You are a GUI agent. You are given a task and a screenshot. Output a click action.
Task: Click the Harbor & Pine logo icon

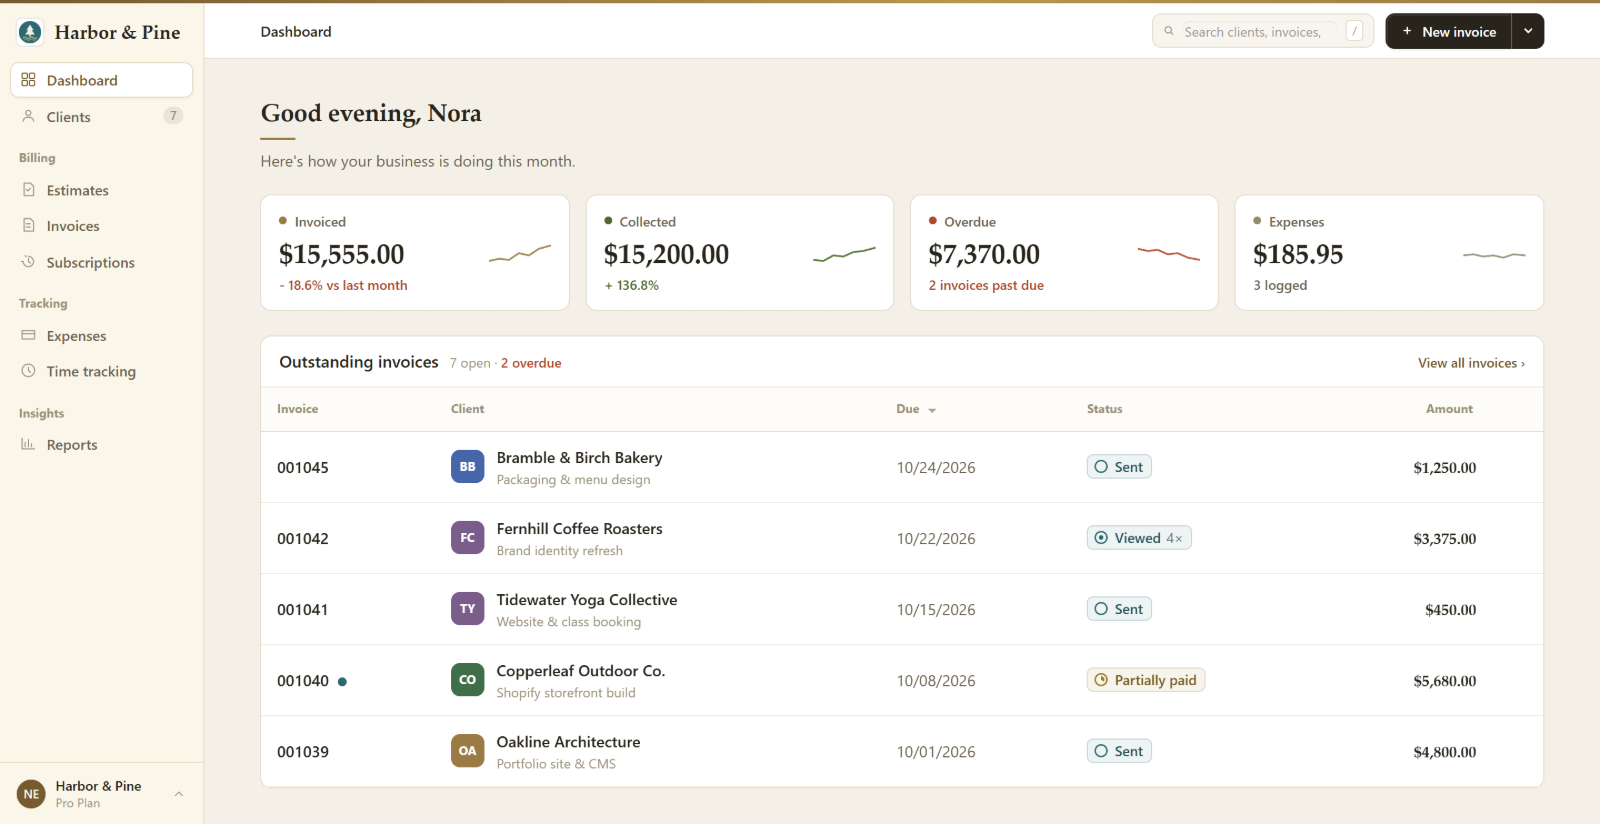(x=30, y=32)
